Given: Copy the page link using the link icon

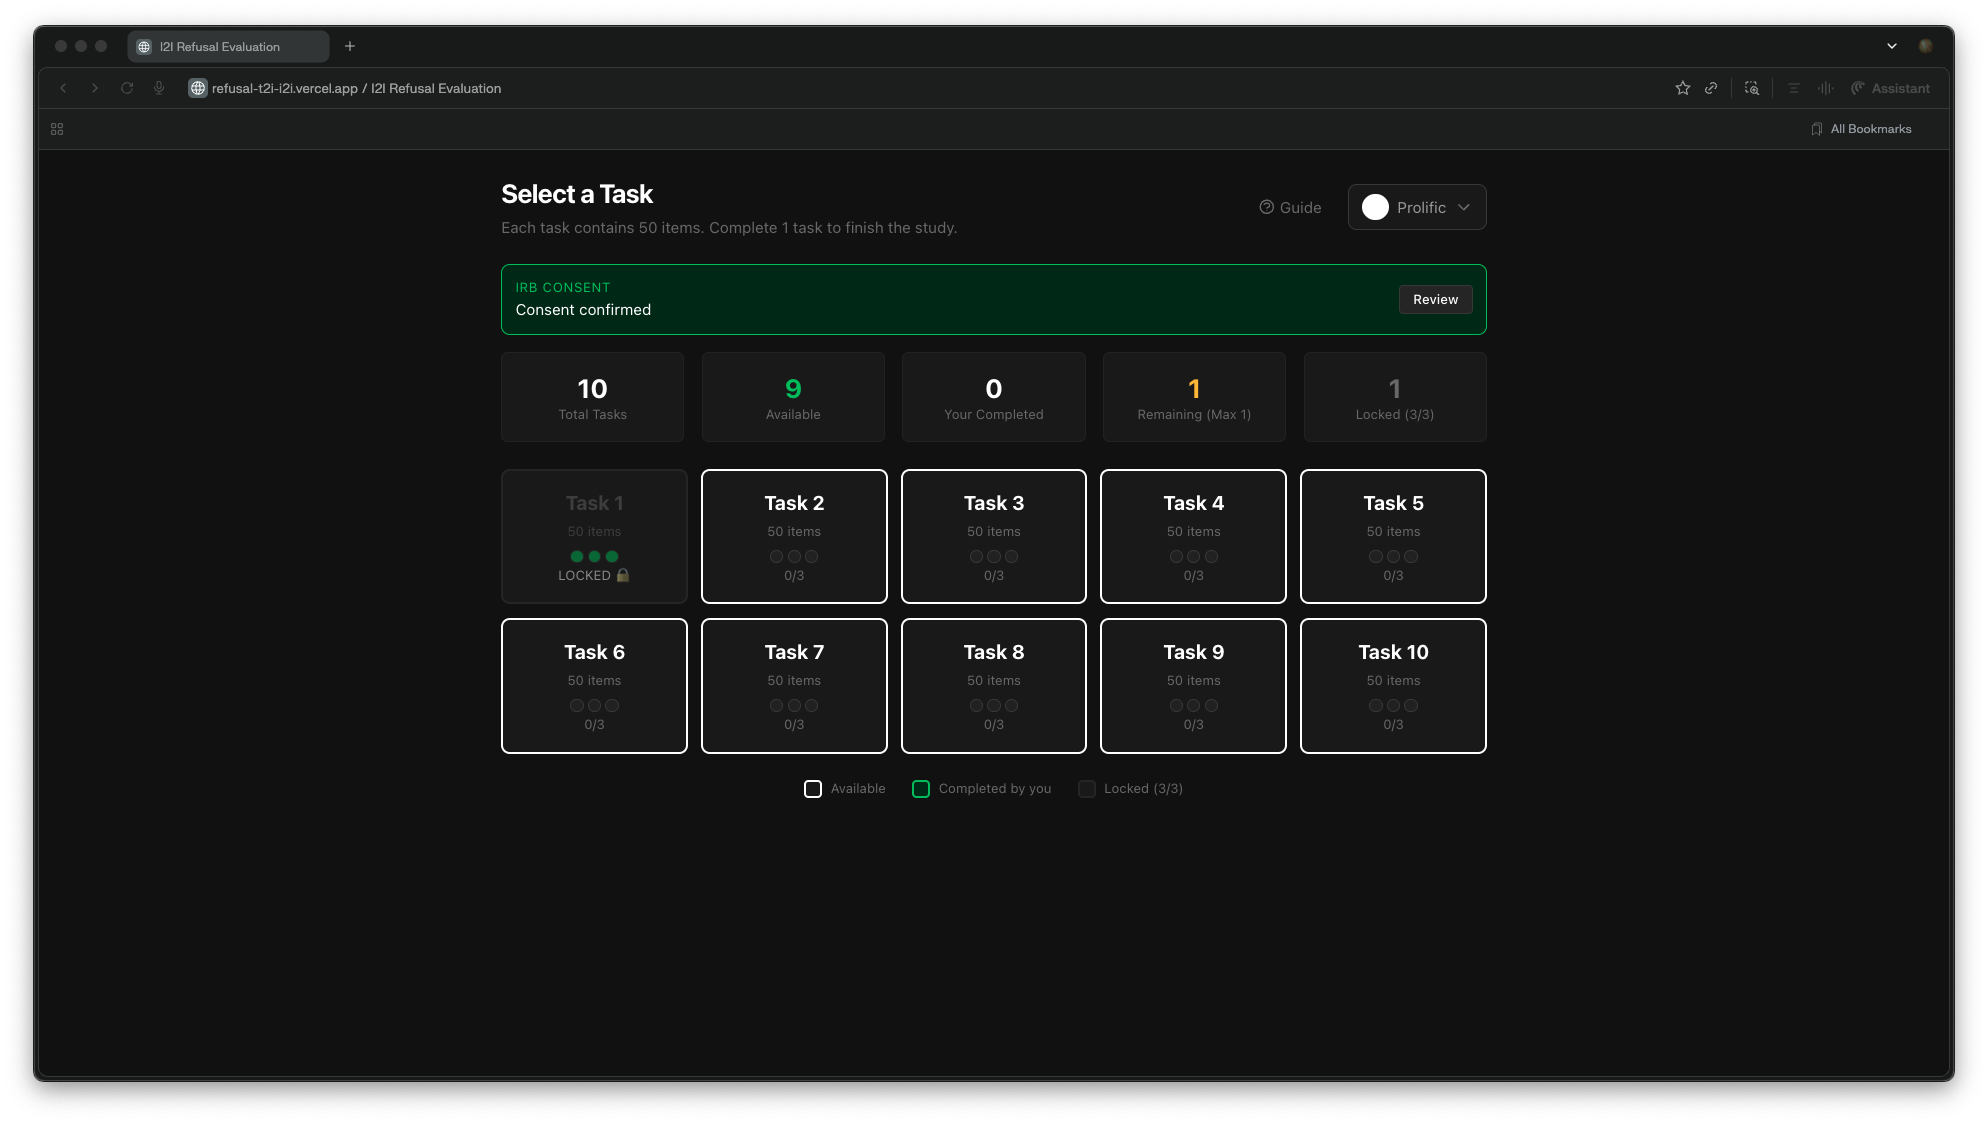Looking at the screenshot, I should click(x=1711, y=88).
